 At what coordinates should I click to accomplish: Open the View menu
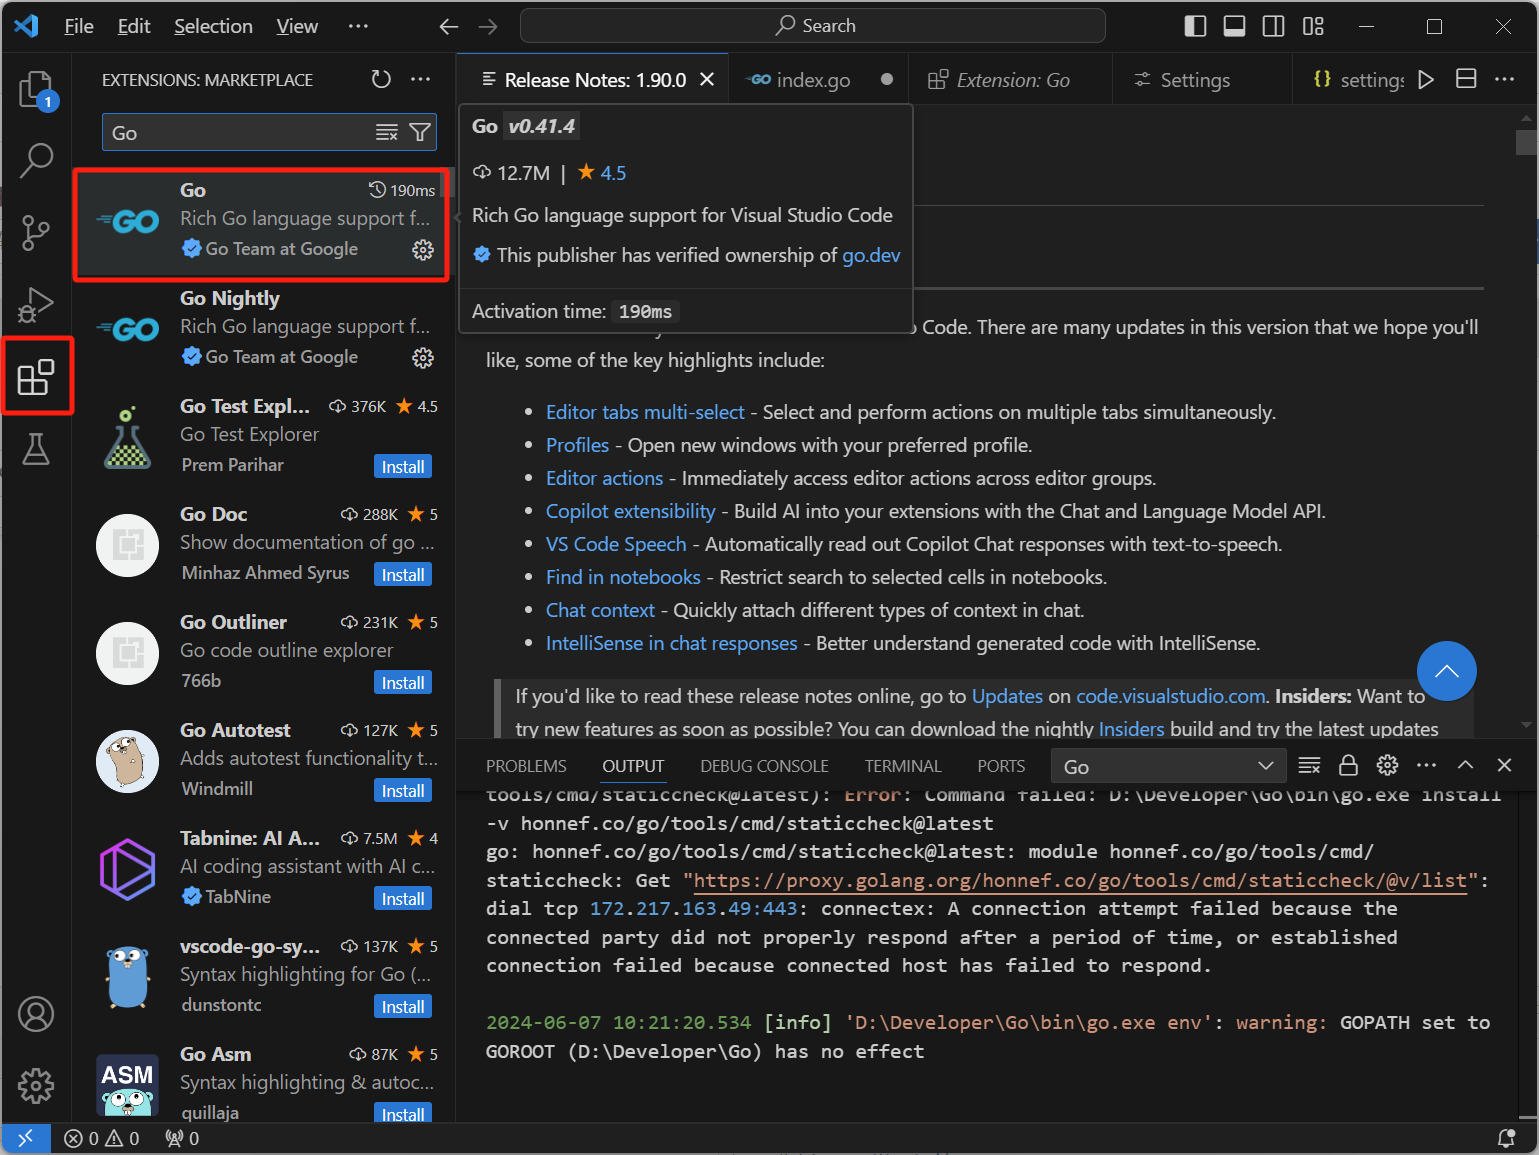[297, 26]
